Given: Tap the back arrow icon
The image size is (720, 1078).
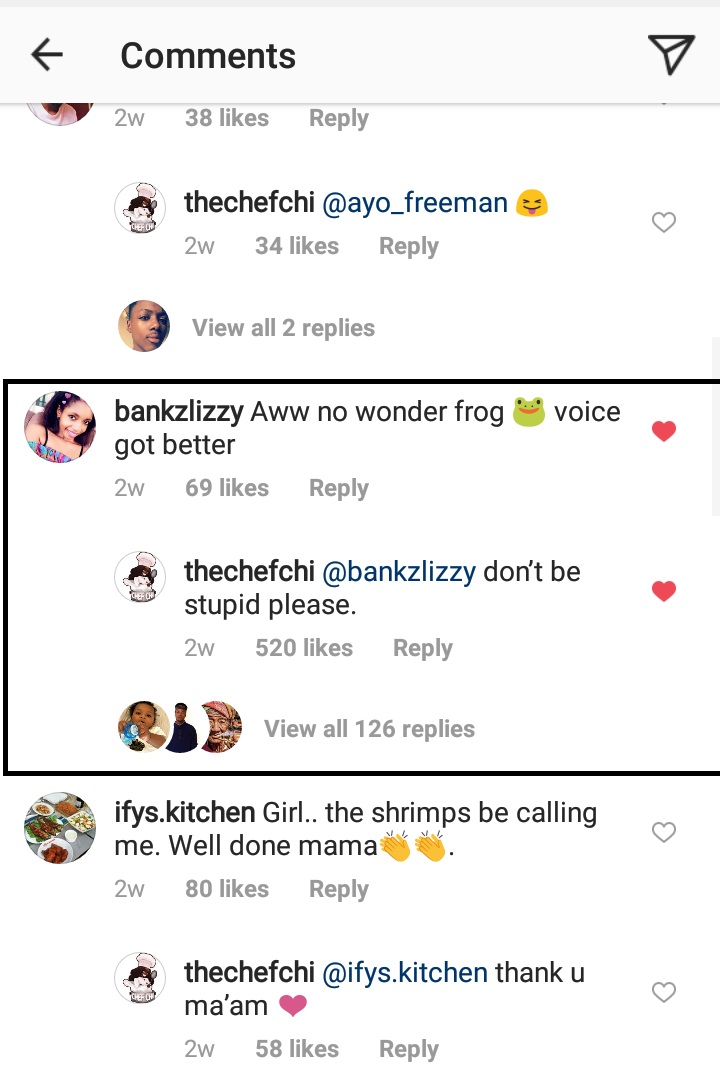Looking at the screenshot, I should pyautogui.click(x=47, y=56).
